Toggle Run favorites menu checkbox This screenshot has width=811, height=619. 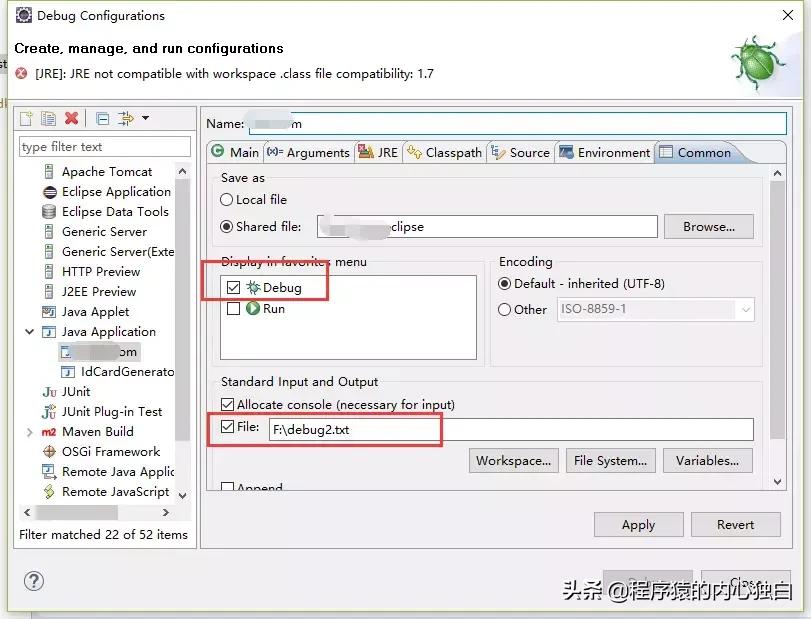(234, 309)
